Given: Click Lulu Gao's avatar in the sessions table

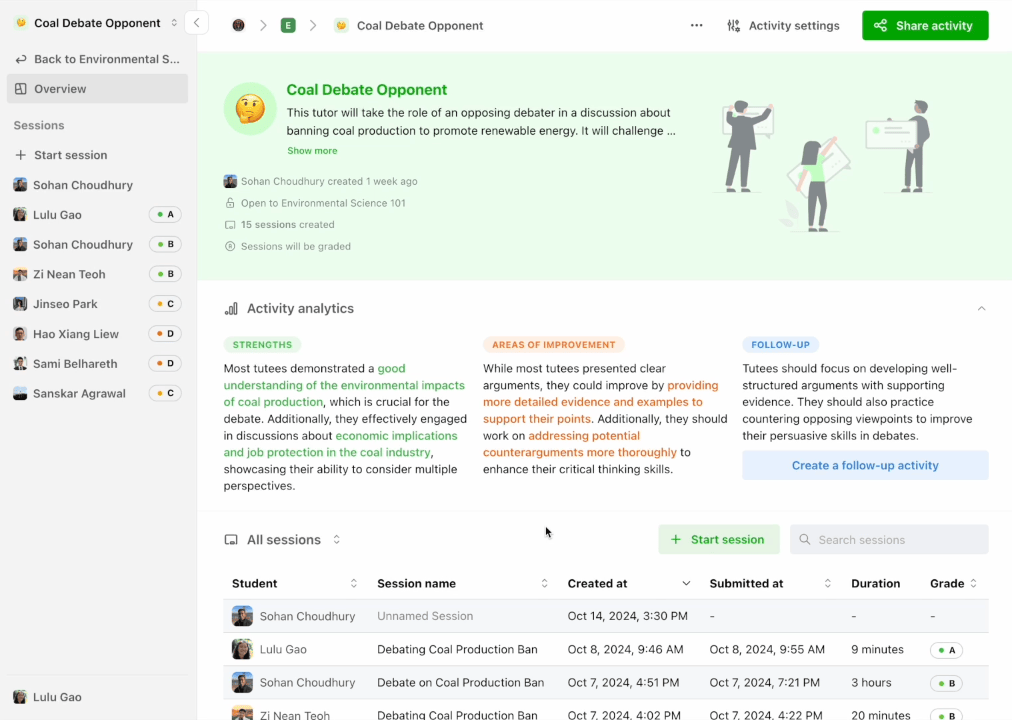Looking at the screenshot, I should click(242, 649).
